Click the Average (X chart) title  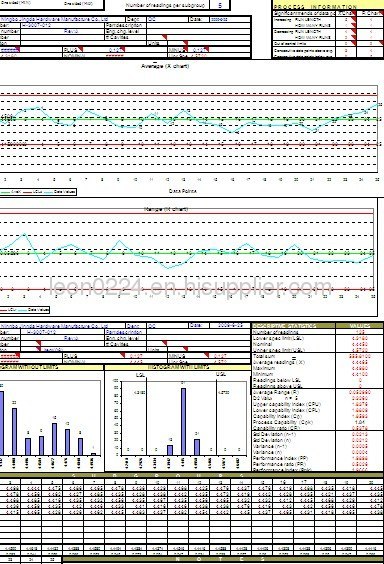(x=165, y=66)
